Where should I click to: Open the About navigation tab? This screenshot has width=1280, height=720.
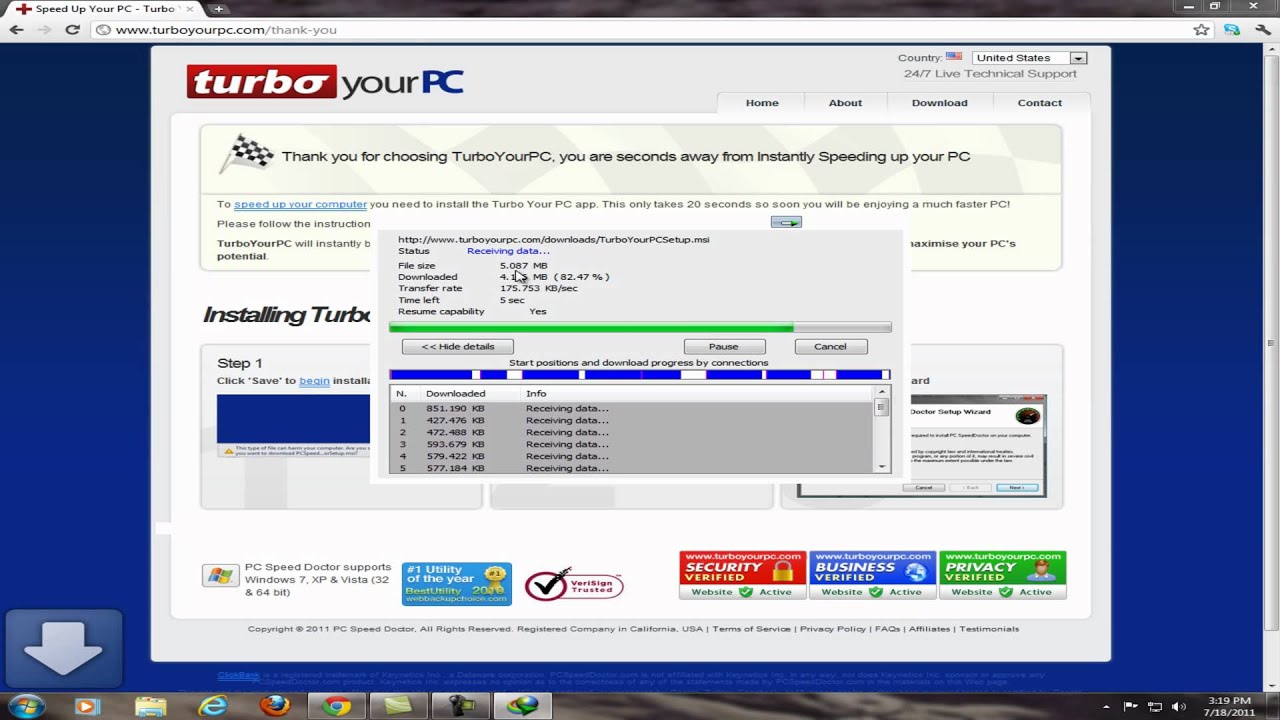[x=845, y=103]
